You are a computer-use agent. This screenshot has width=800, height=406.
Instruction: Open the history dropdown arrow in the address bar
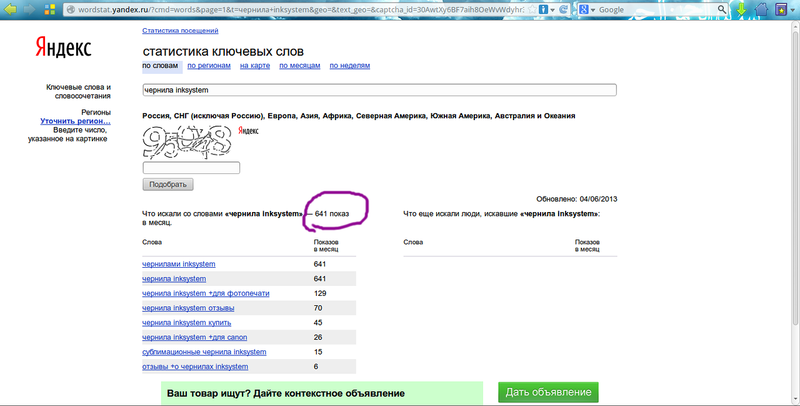pos(553,10)
